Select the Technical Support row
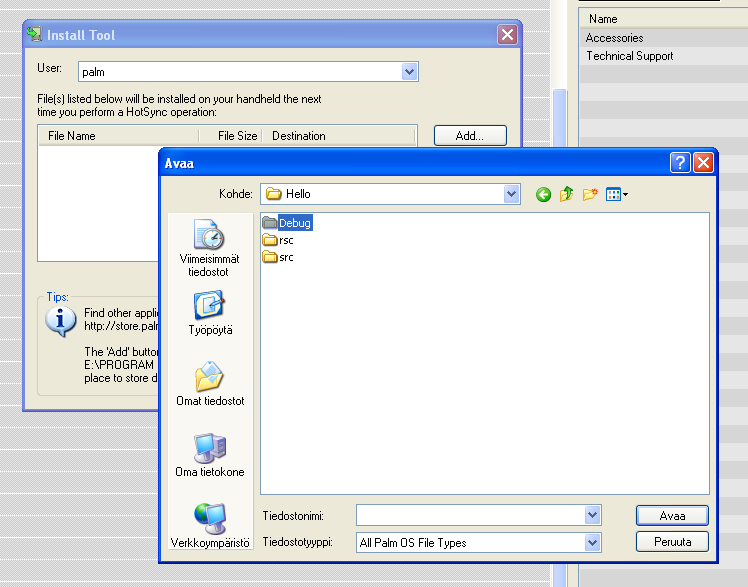748x587 pixels. 663,56
